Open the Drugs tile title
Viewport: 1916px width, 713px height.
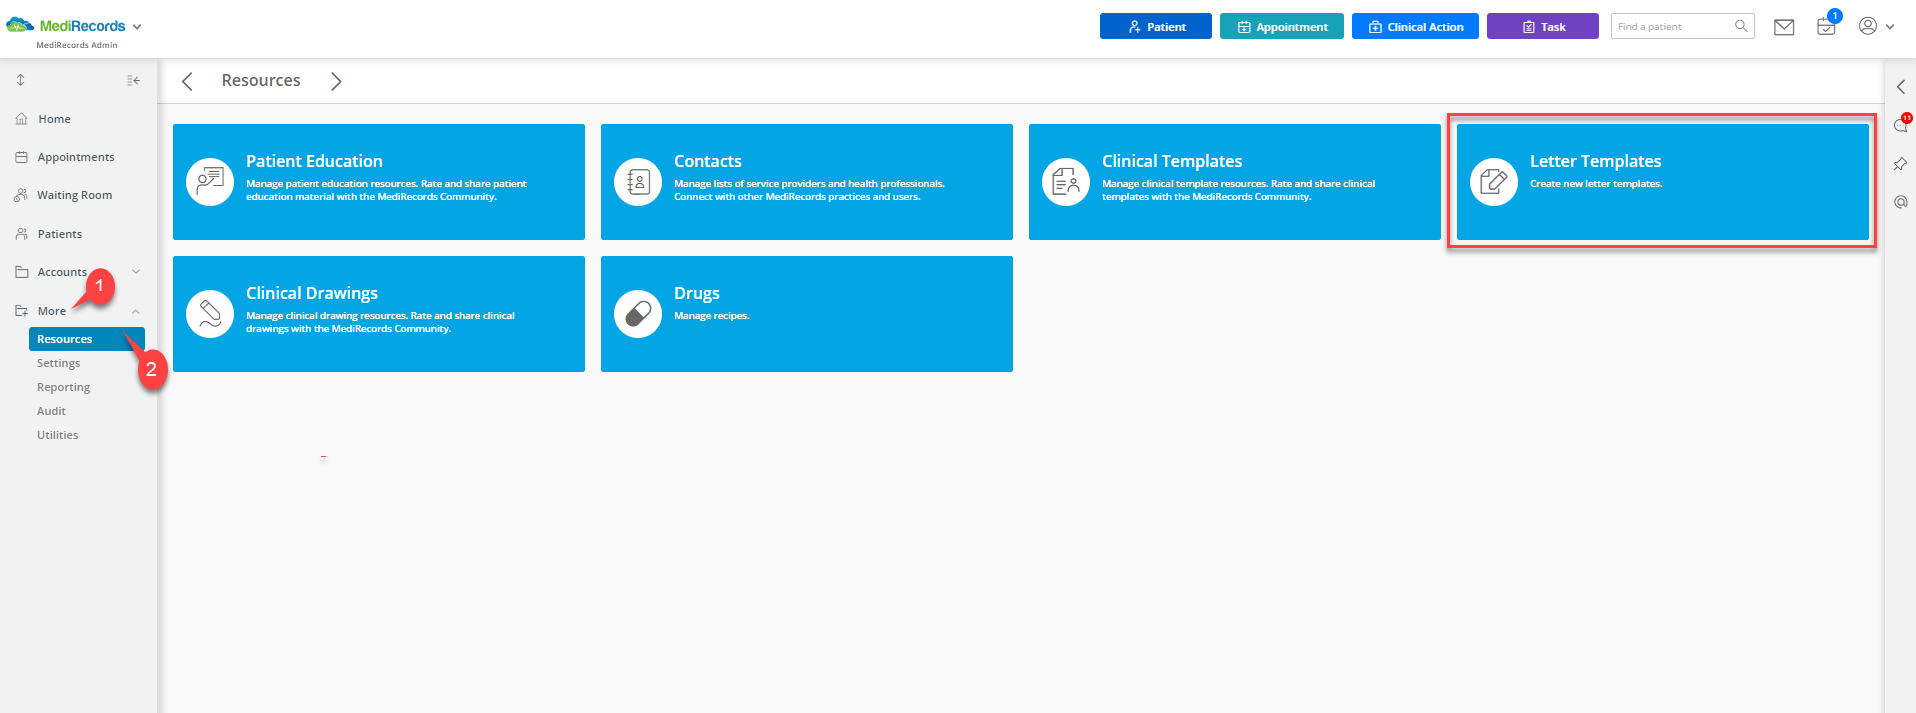pos(697,293)
